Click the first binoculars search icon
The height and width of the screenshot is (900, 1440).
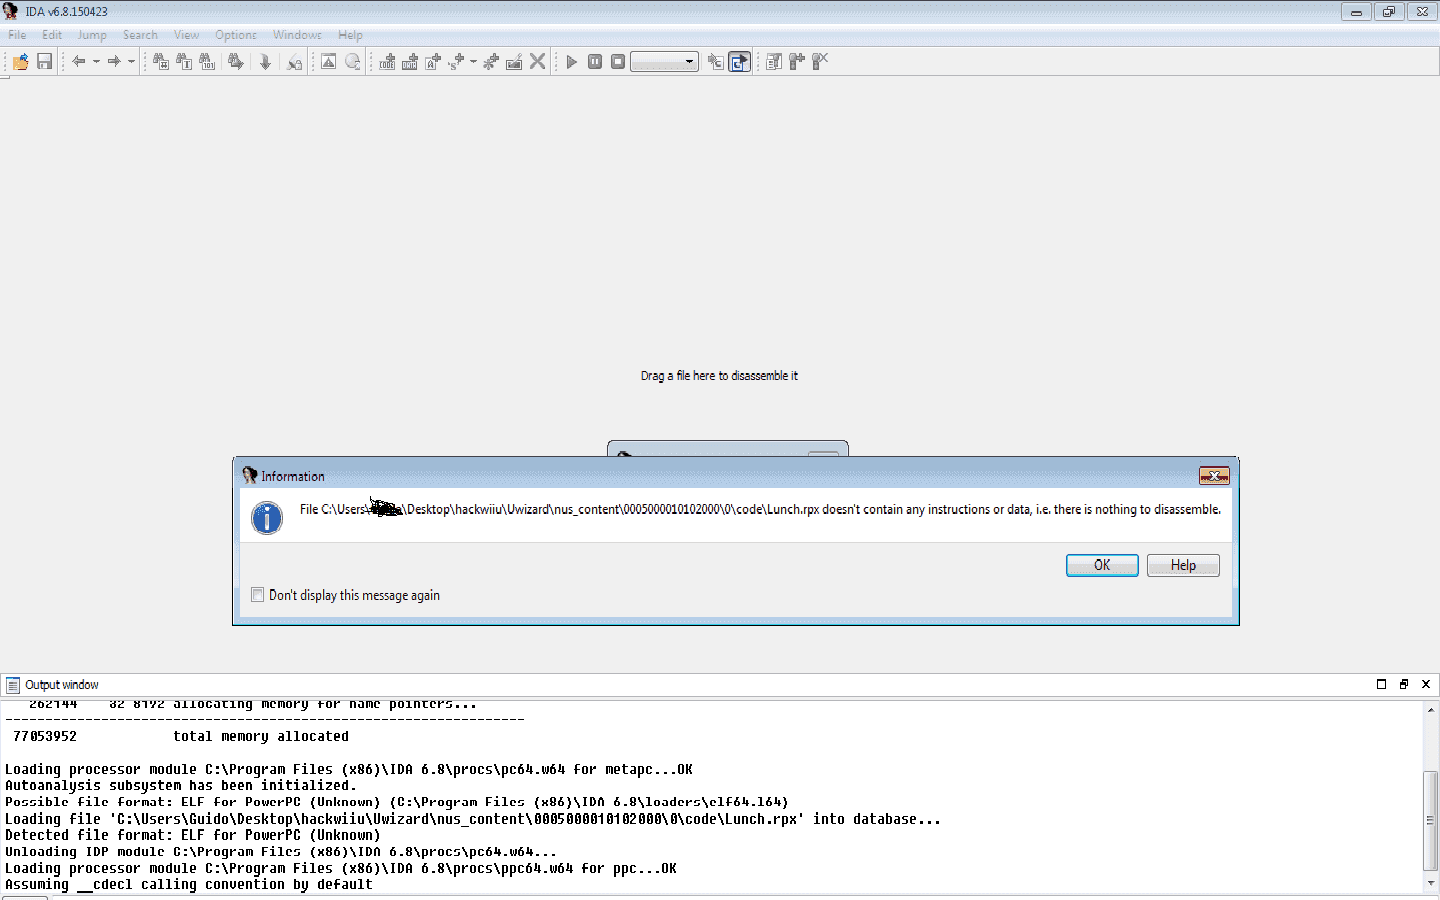(161, 61)
